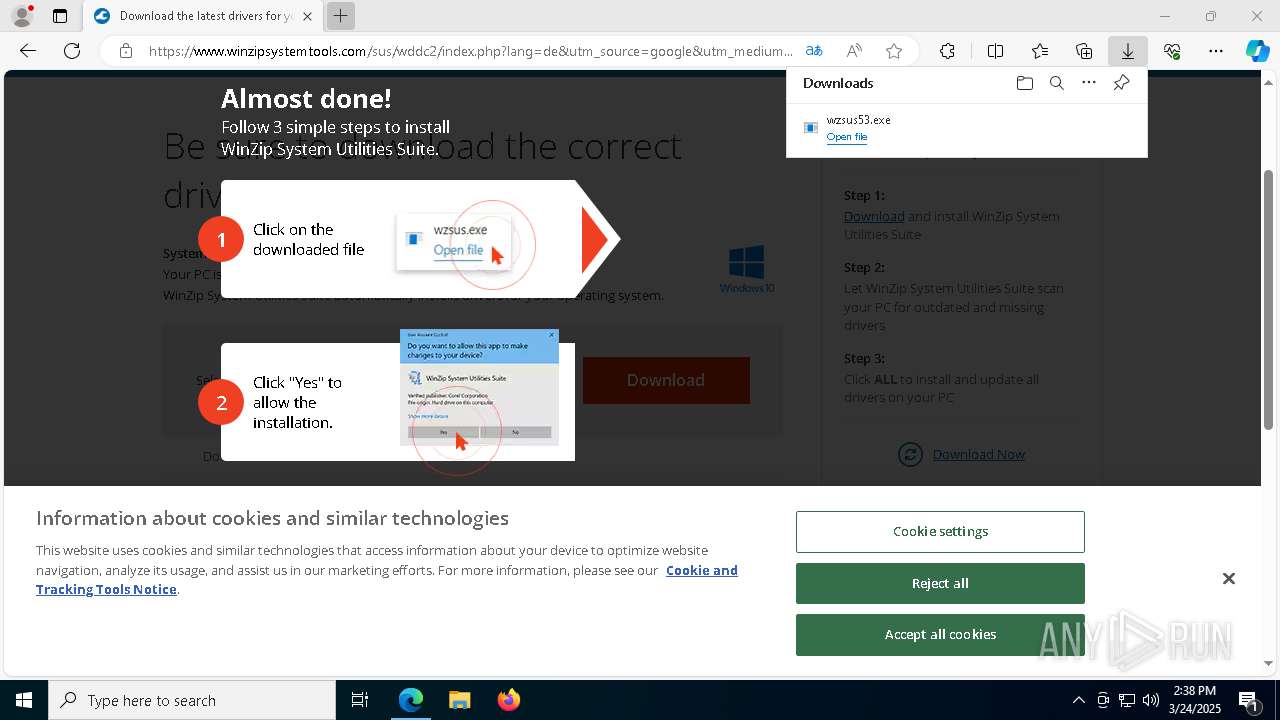Launch Firefox from taskbar

[x=508, y=700]
